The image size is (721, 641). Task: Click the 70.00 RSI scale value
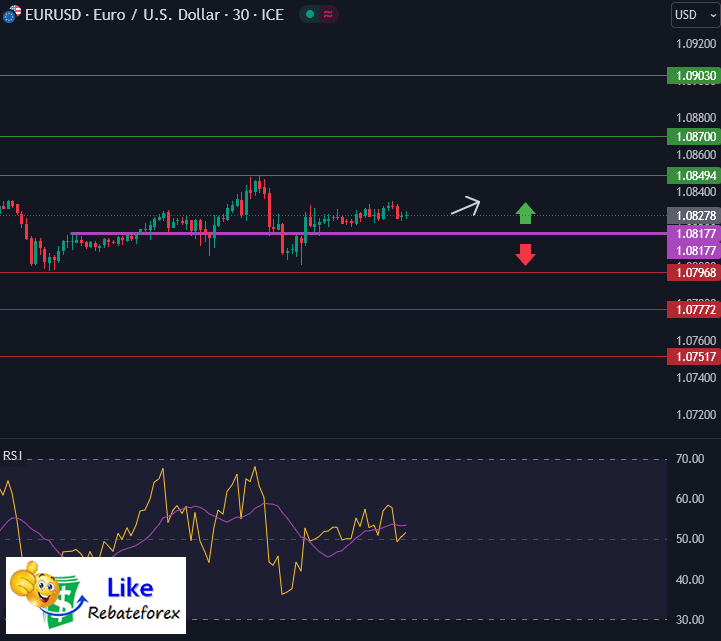click(690, 458)
